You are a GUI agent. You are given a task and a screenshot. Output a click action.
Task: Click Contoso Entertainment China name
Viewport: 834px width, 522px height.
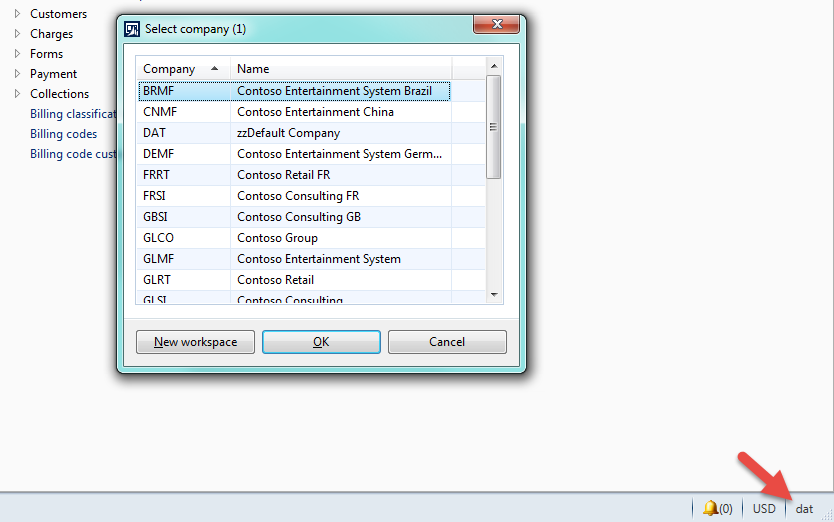[315, 112]
